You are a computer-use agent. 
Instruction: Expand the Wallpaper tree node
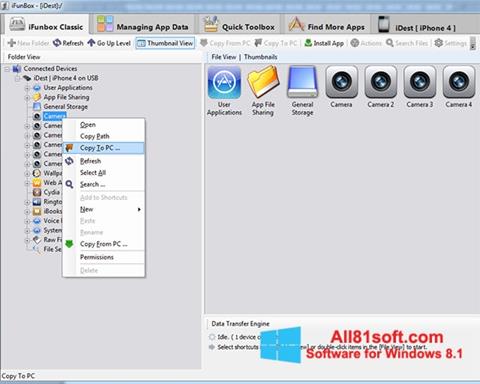point(27,173)
